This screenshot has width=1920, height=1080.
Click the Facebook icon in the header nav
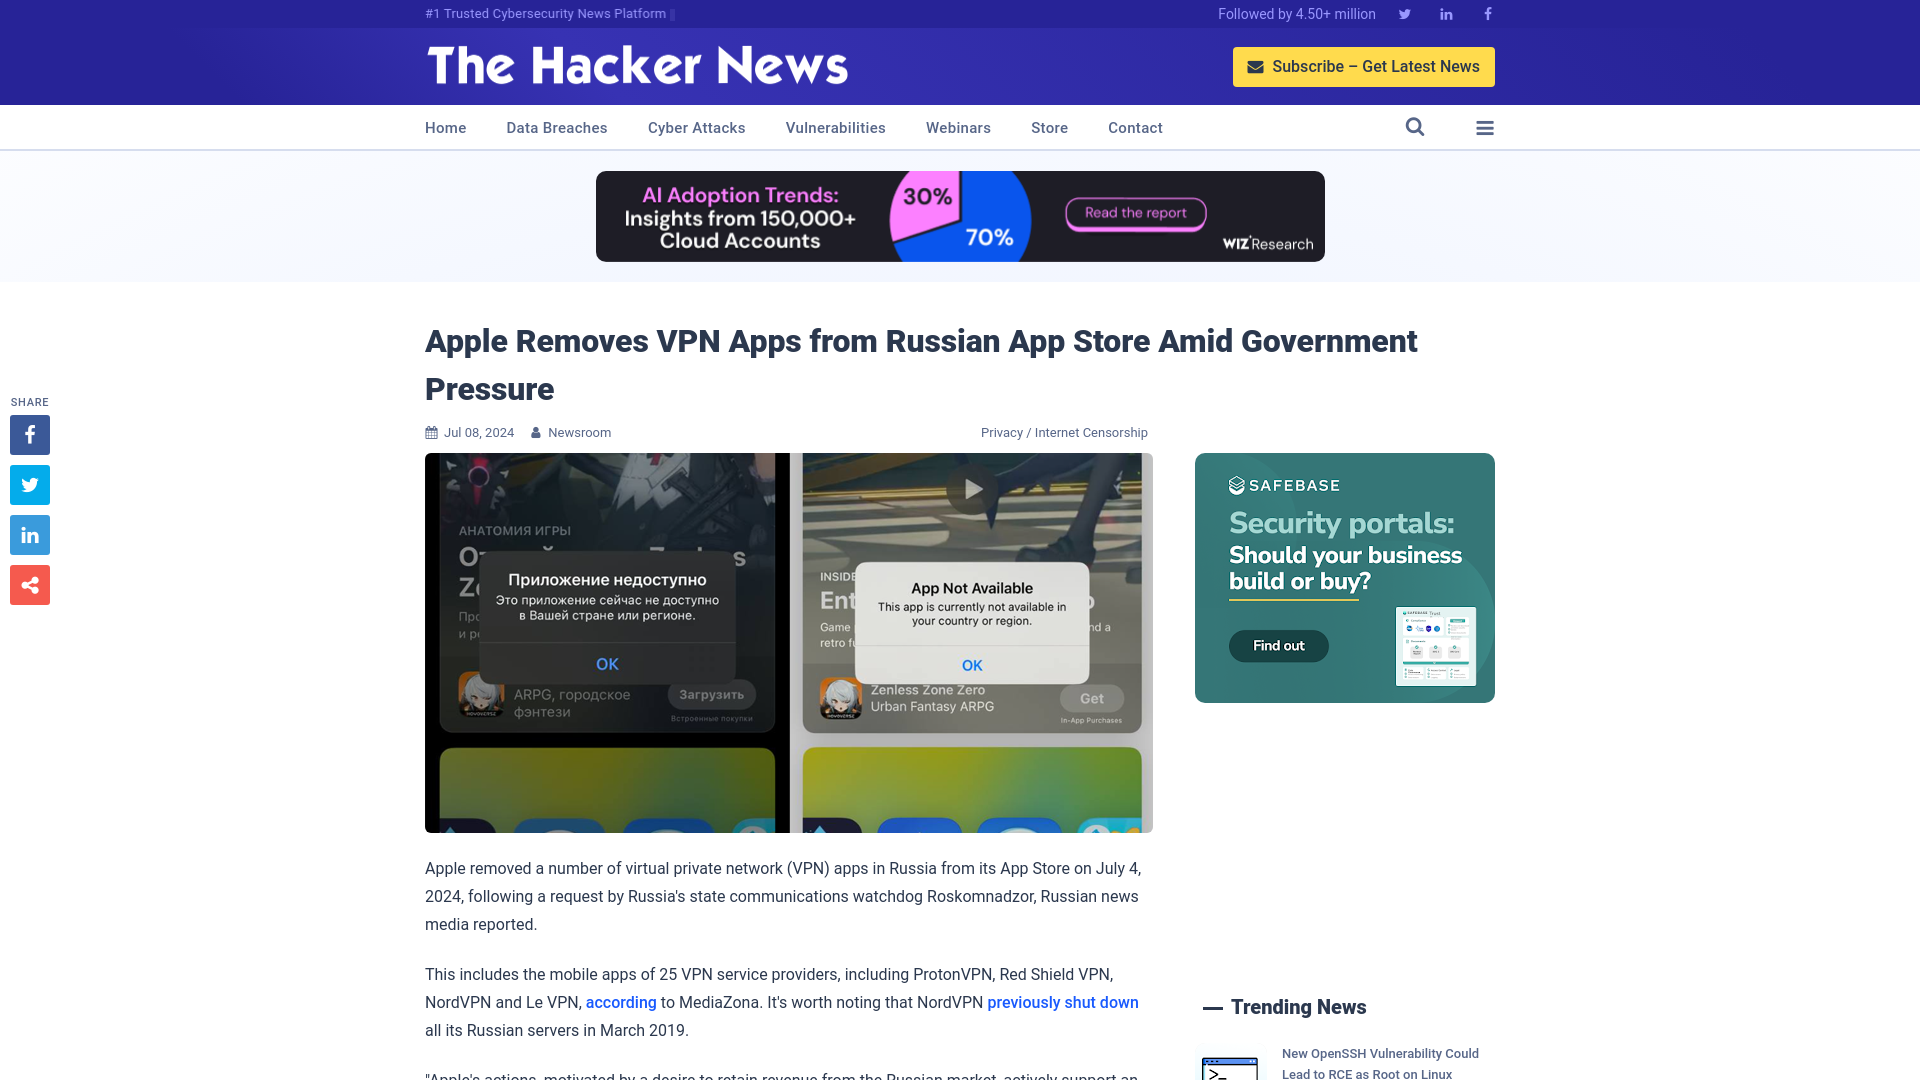pos(1487,13)
